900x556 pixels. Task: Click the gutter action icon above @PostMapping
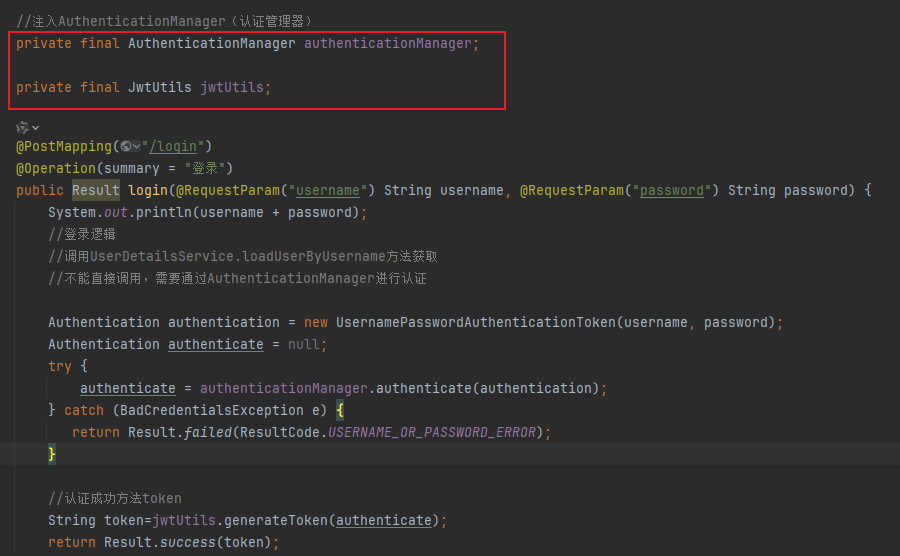coord(22,127)
